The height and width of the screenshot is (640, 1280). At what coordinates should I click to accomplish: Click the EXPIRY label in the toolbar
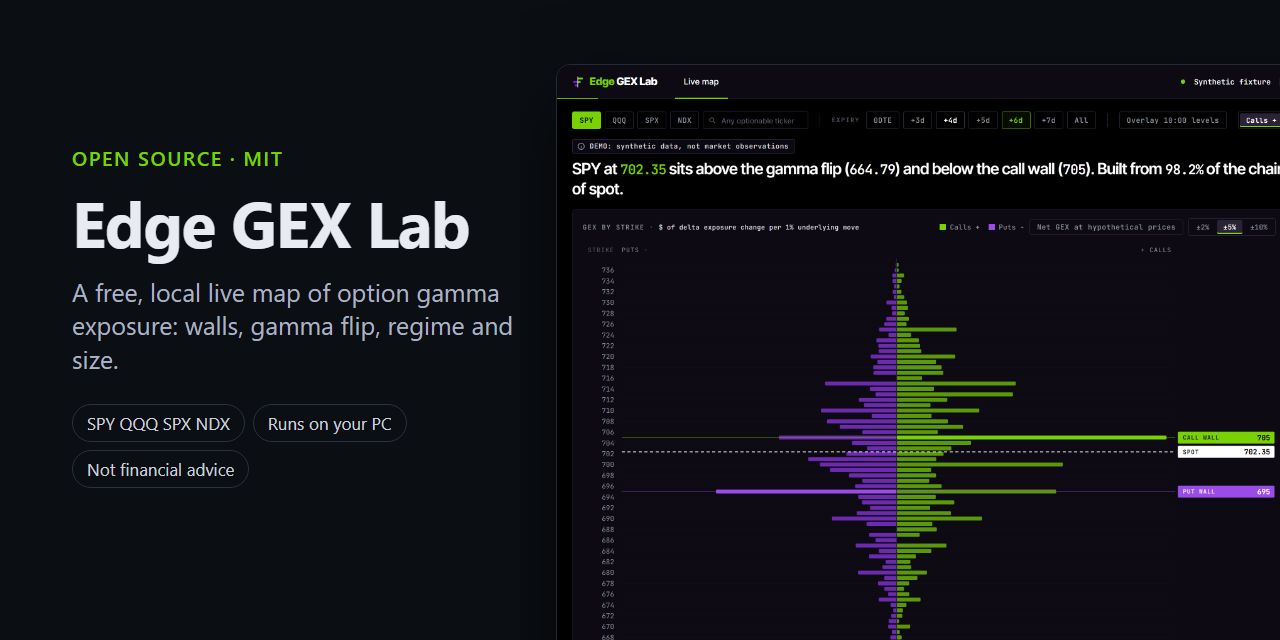point(845,120)
